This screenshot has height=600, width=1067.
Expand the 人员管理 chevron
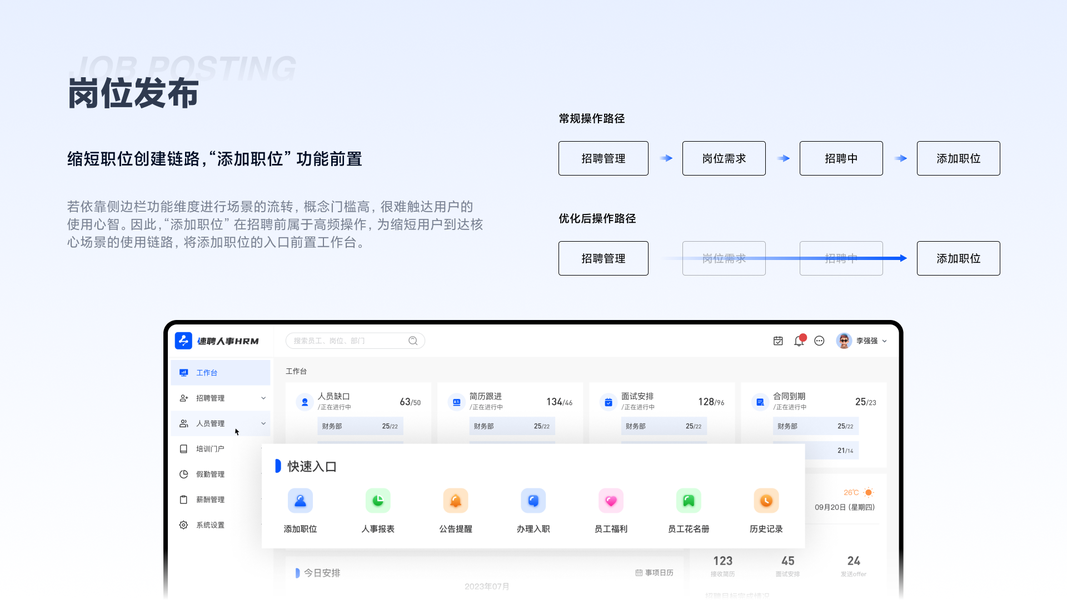click(x=263, y=423)
